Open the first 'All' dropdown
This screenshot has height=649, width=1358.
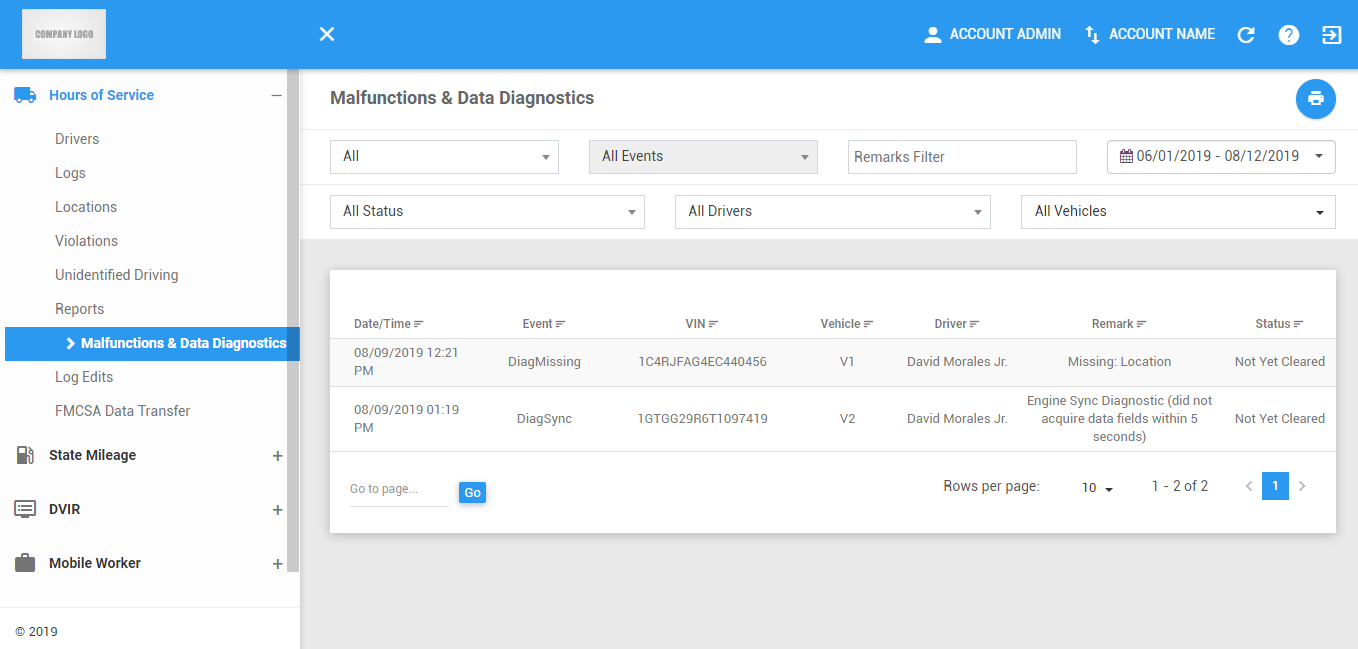(x=444, y=157)
